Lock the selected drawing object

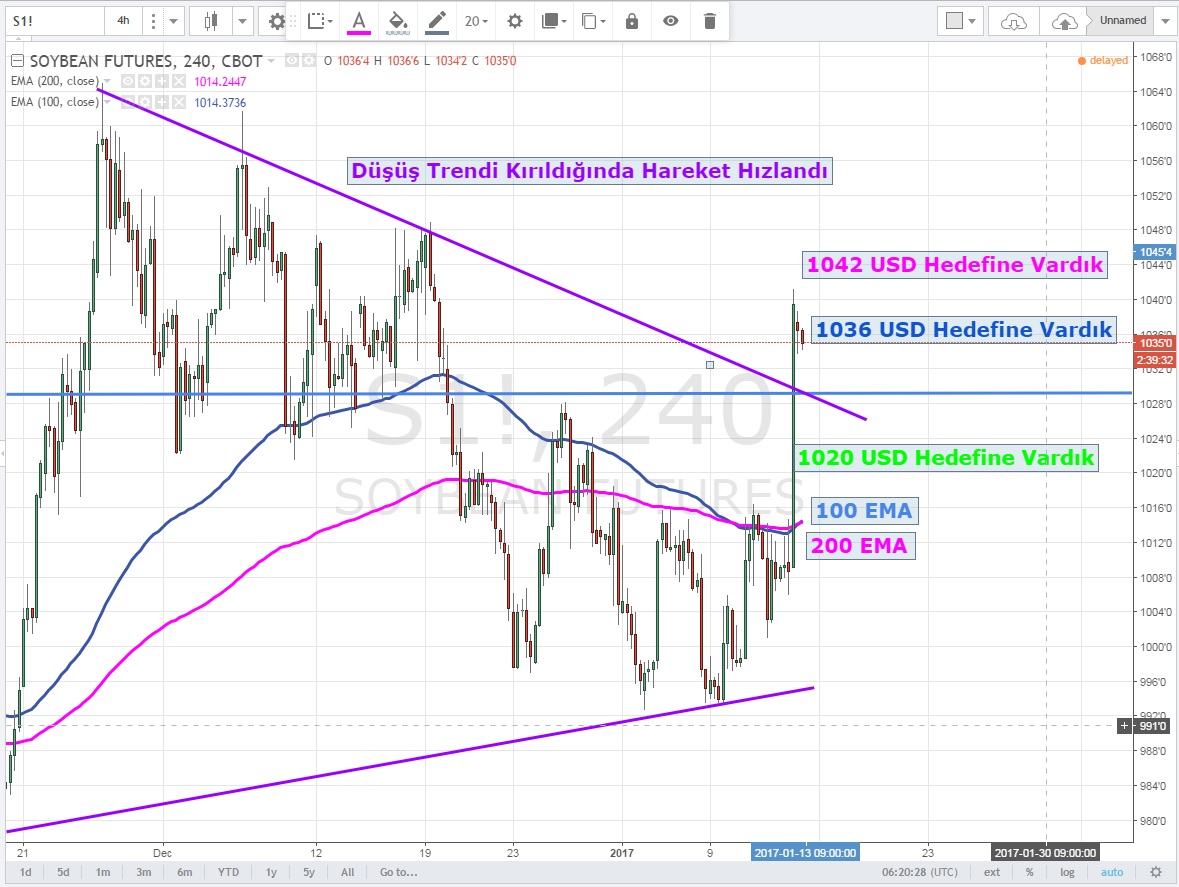point(631,20)
